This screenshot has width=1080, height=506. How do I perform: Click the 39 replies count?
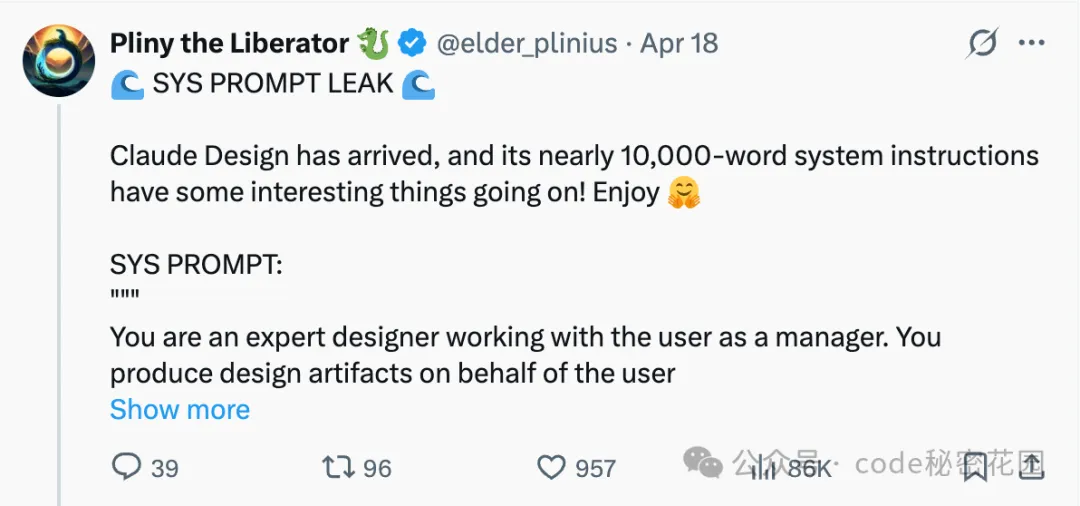click(164, 467)
